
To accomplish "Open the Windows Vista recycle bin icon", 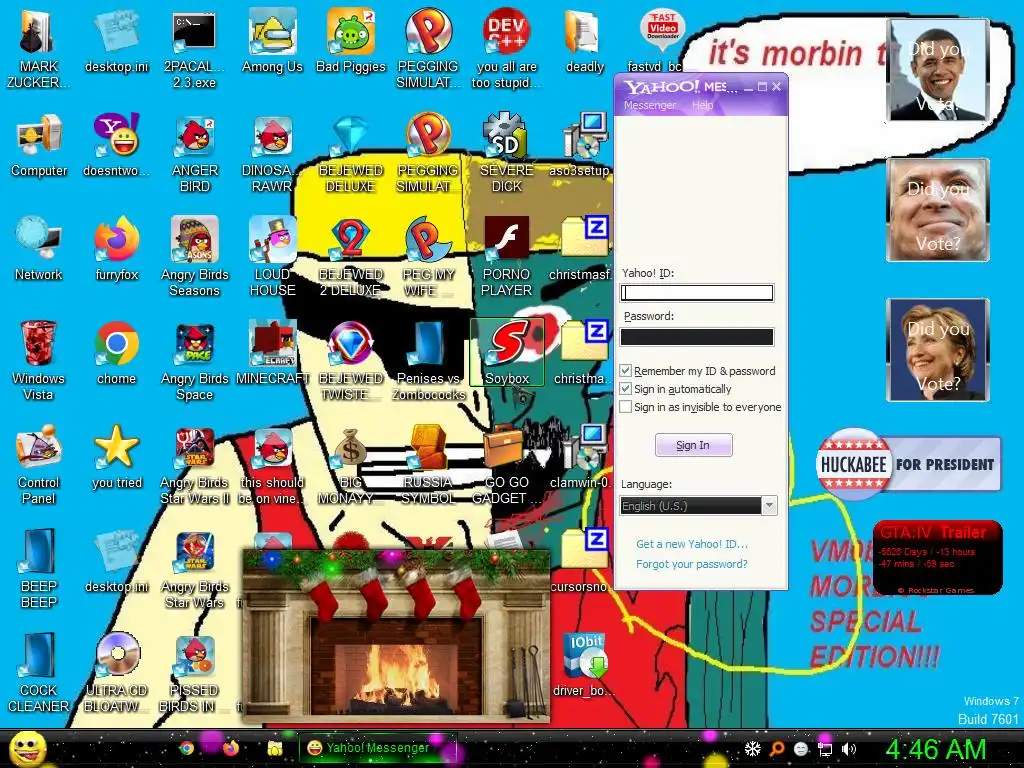I will [39, 361].
